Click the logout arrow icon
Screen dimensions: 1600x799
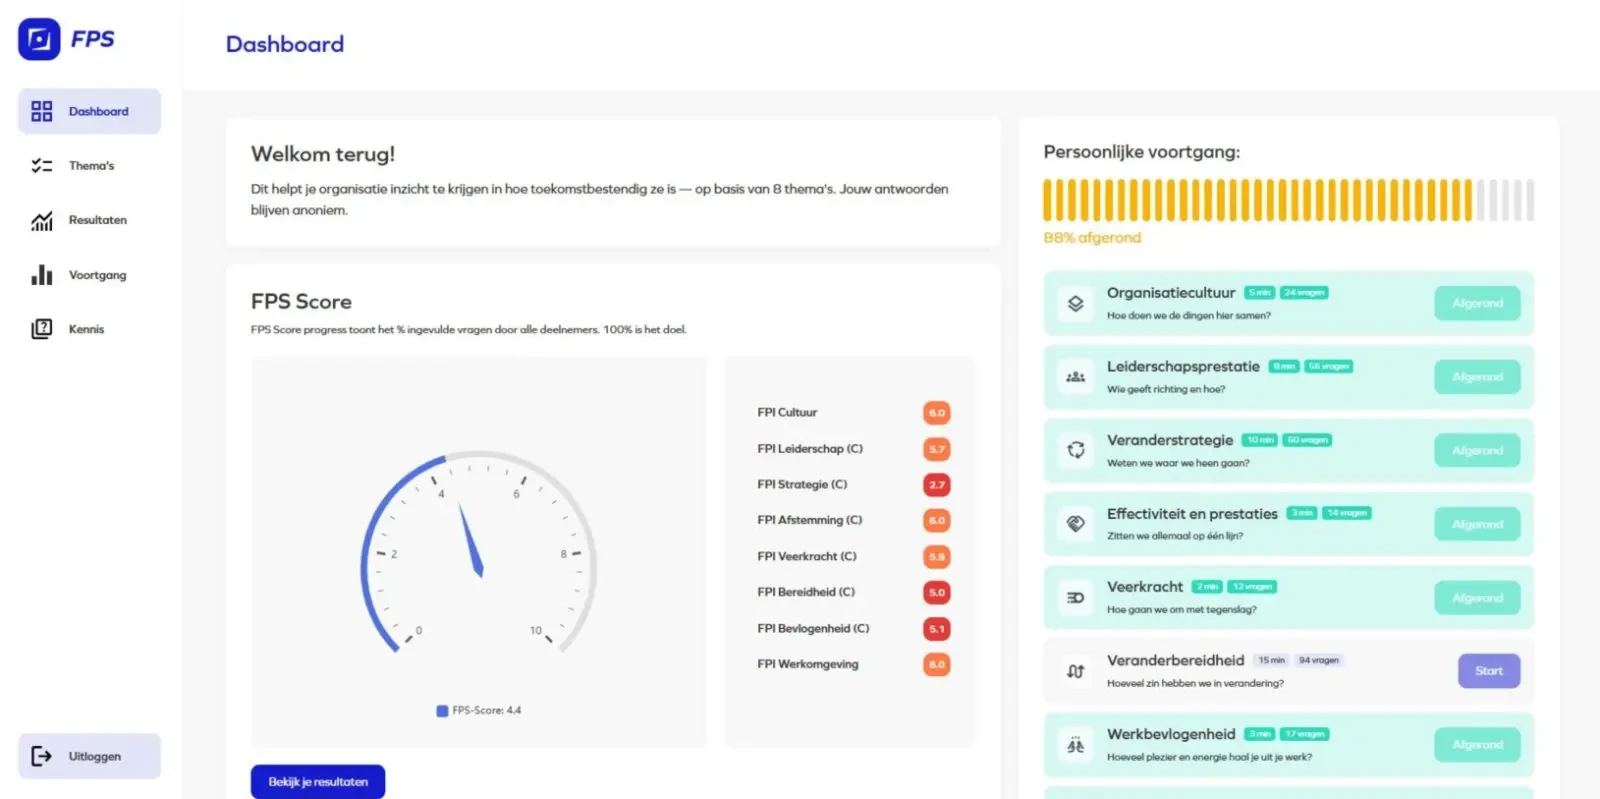click(x=41, y=756)
